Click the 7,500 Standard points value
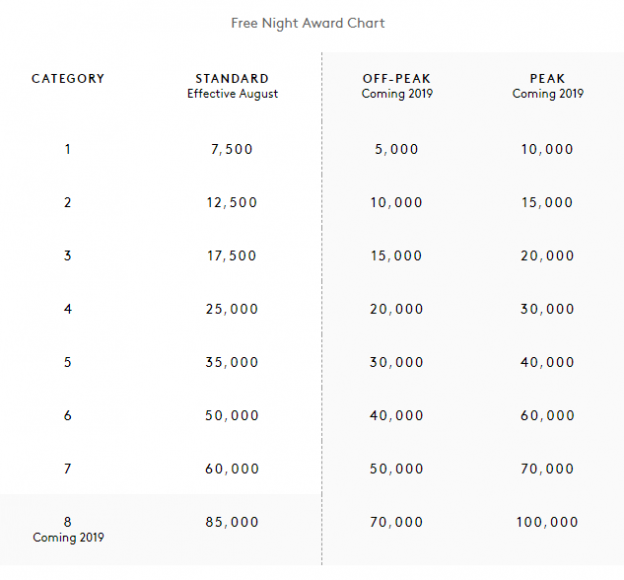 coord(232,149)
